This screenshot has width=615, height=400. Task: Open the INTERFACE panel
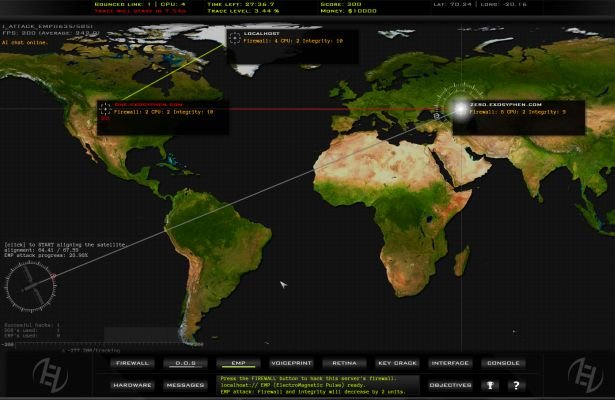[450, 363]
